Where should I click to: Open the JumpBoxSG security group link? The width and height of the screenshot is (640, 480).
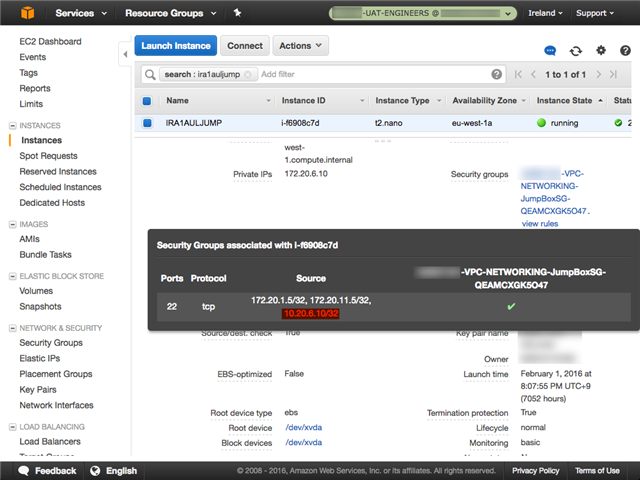[x=553, y=192]
